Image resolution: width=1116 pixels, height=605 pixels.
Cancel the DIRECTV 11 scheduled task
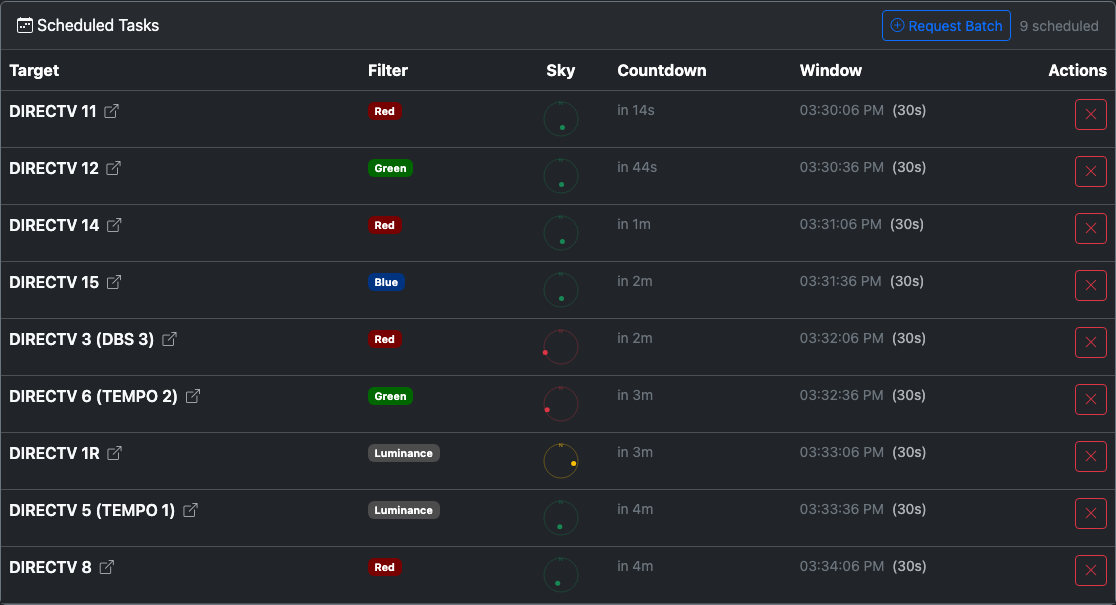coord(1090,115)
